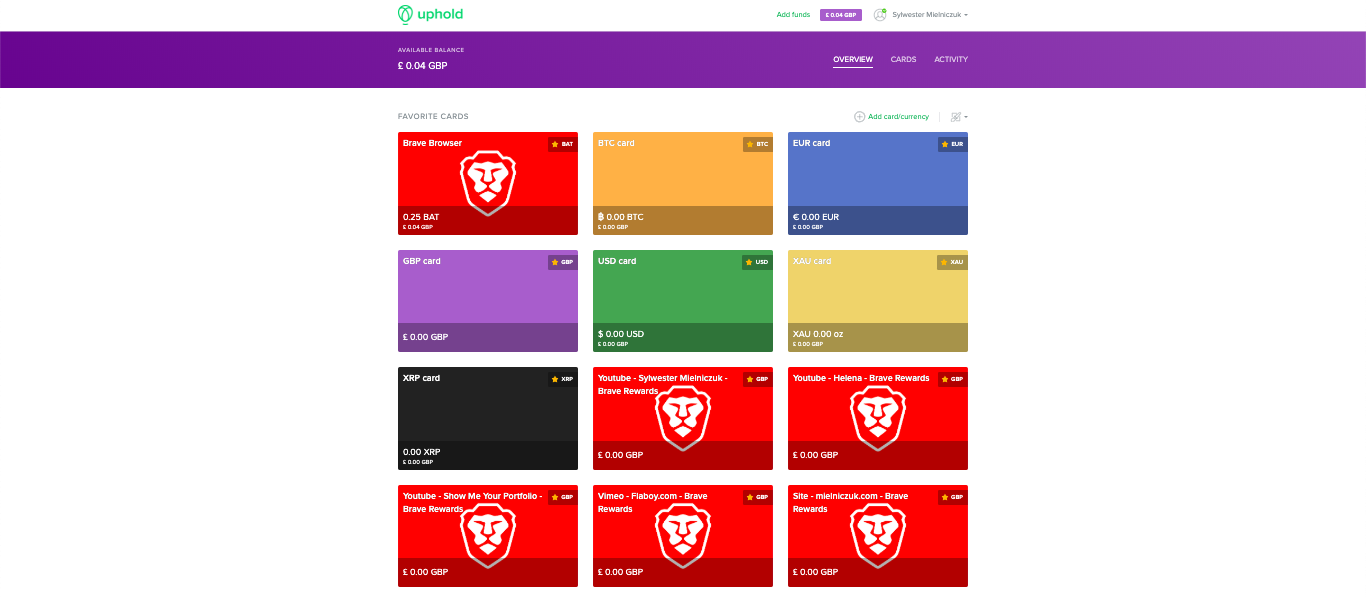Click the "0.00 BTC" balance text
Viewport: 1366px width, 598px height.
click(621, 217)
